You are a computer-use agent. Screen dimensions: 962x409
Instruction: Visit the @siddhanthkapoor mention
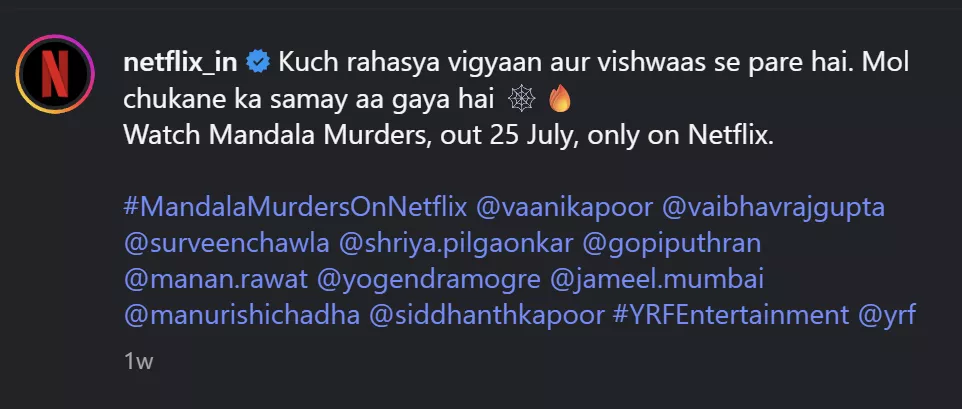(486, 315)
